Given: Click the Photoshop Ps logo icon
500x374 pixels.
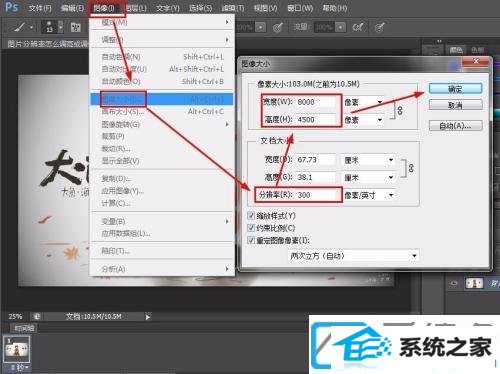Looking at the screenshot, I should pyautogui.click(x=12, y=7).
